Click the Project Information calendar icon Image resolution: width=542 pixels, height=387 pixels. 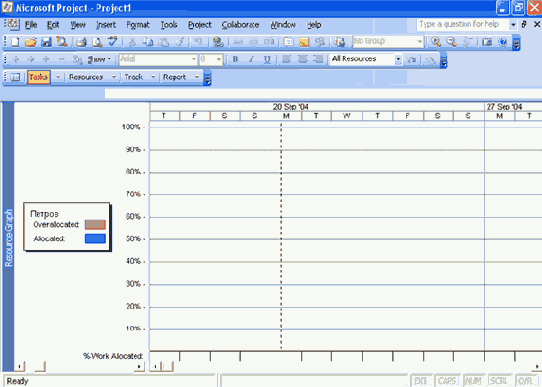point(289,42)
